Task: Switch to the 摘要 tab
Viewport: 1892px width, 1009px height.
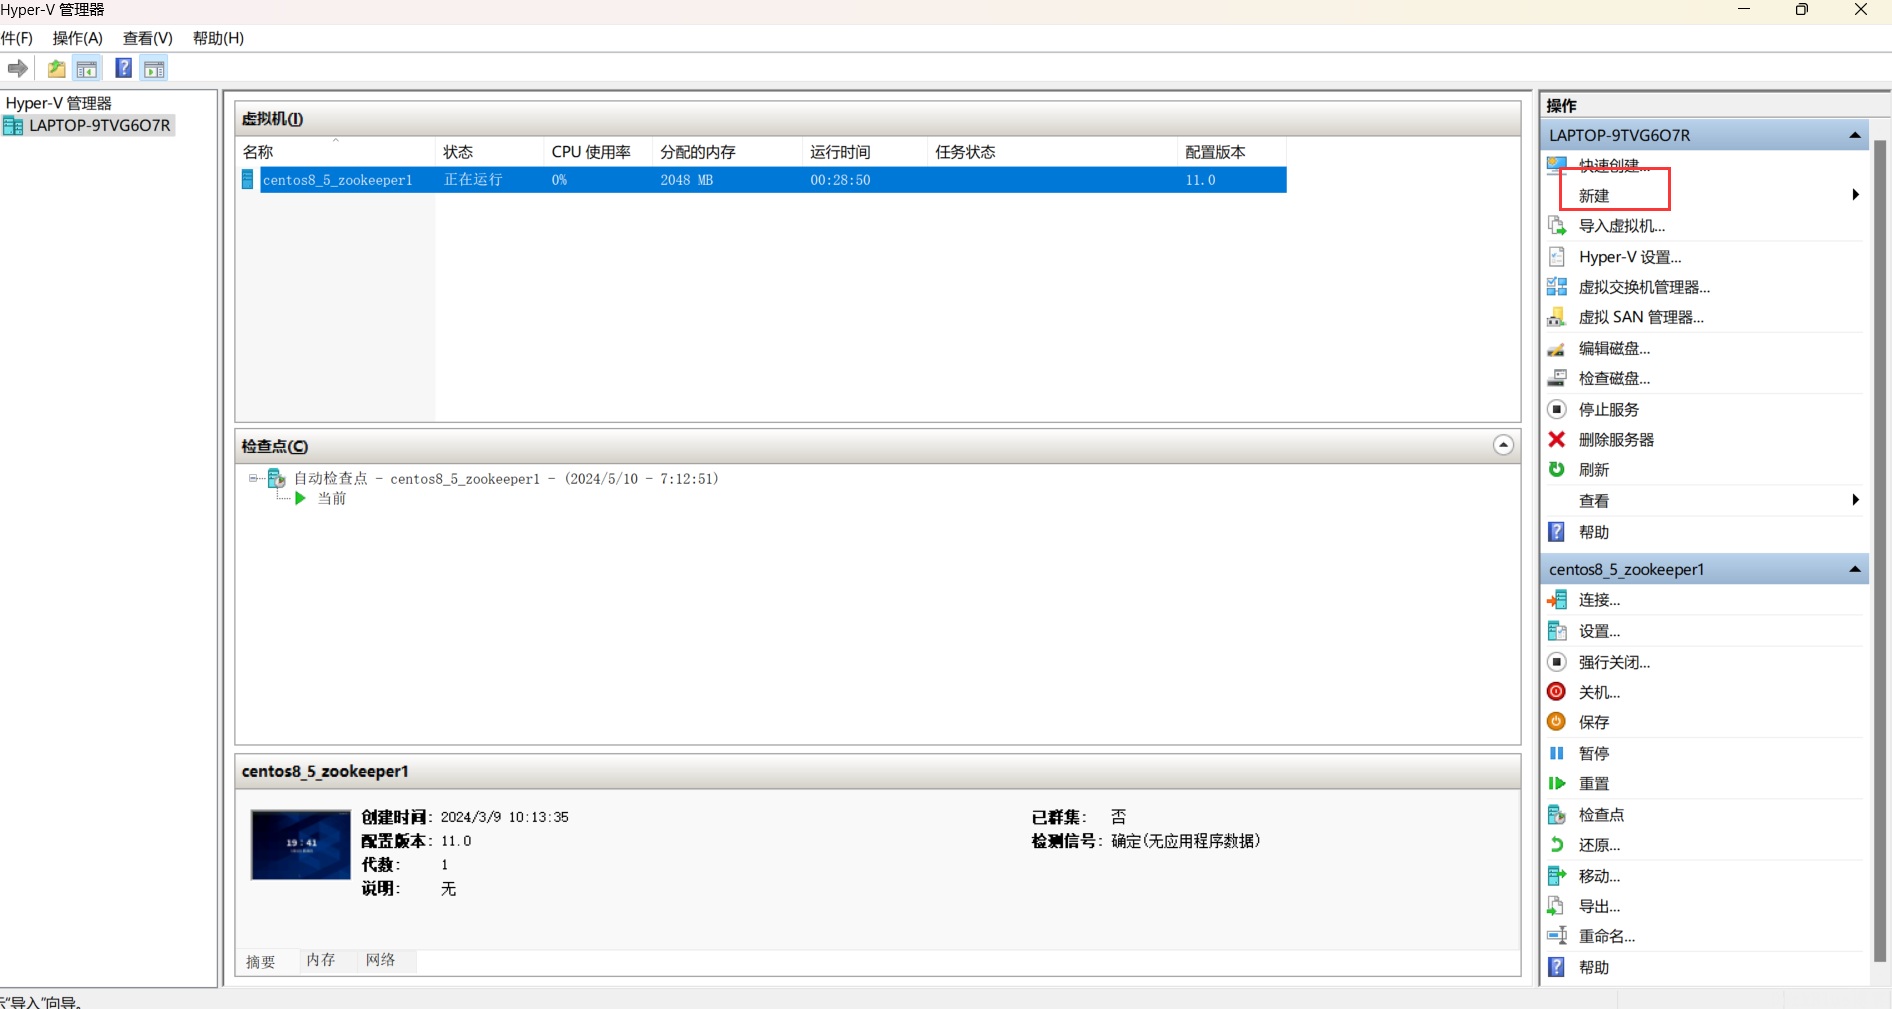Action: [x=261, y=961]
